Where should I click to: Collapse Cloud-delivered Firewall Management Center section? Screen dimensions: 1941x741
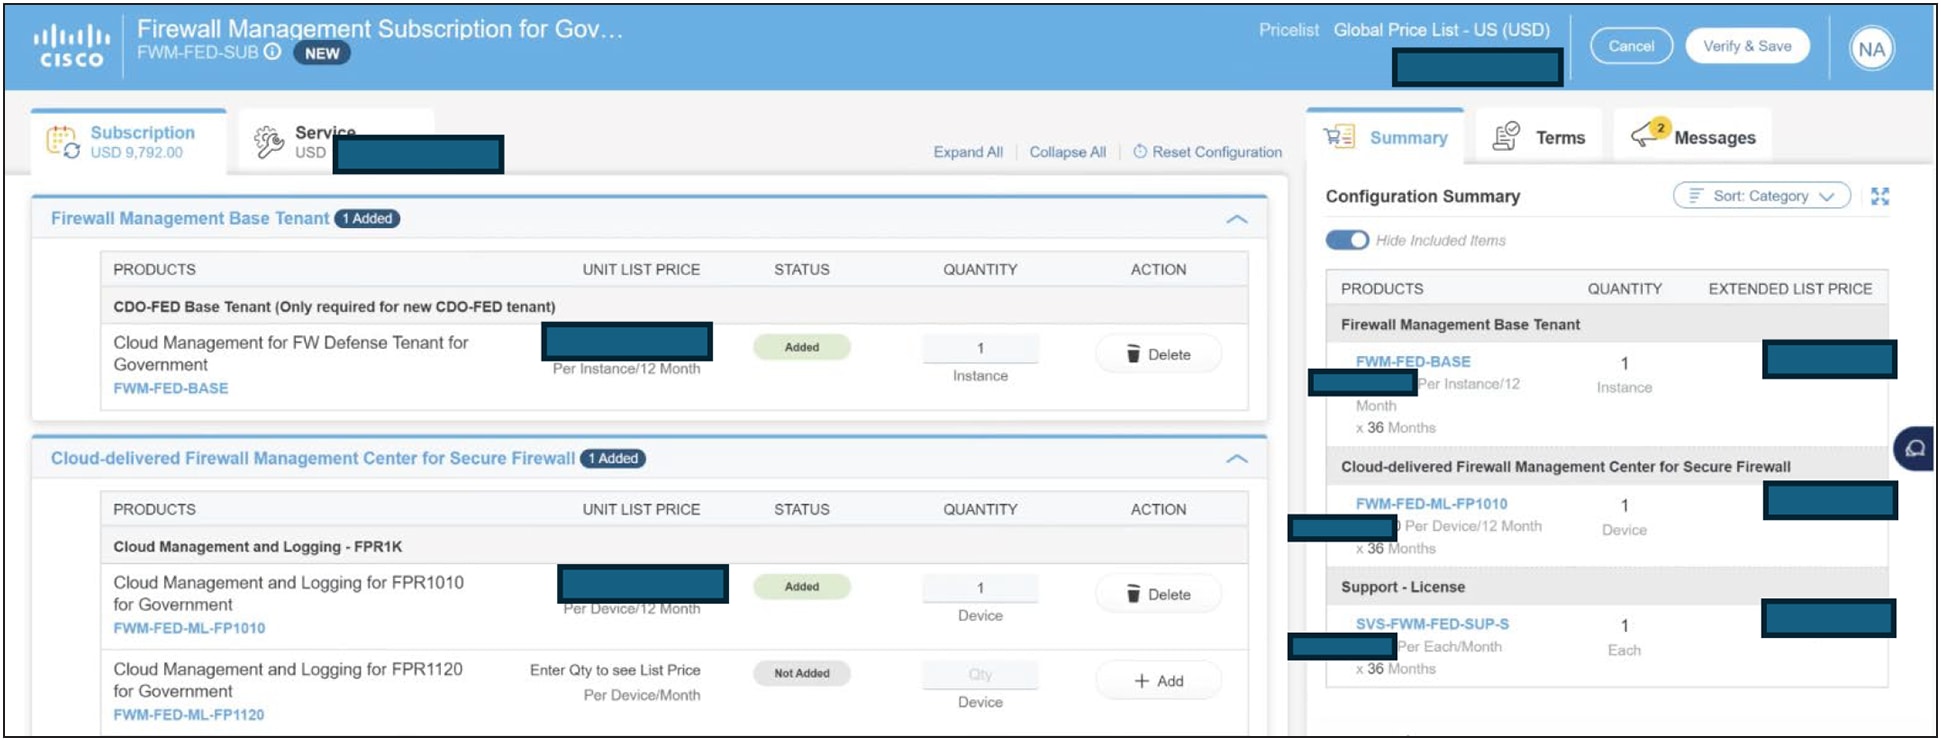click(1237, 459)
